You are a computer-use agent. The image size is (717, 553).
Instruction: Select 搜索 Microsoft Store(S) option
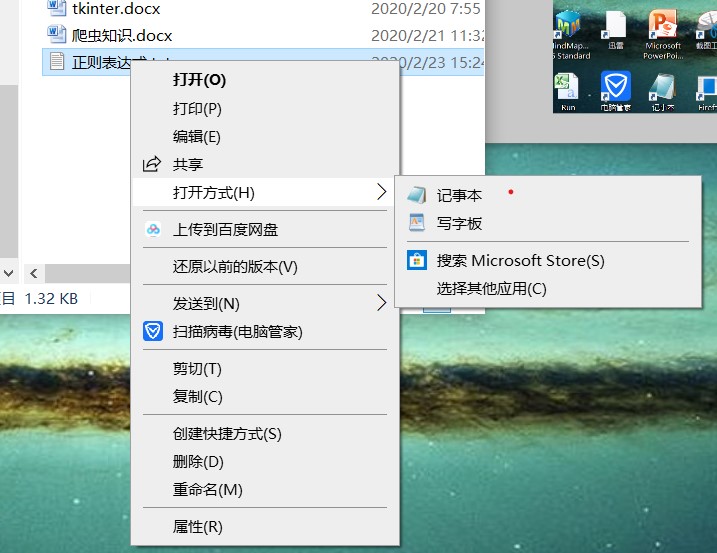click(520, 261)
